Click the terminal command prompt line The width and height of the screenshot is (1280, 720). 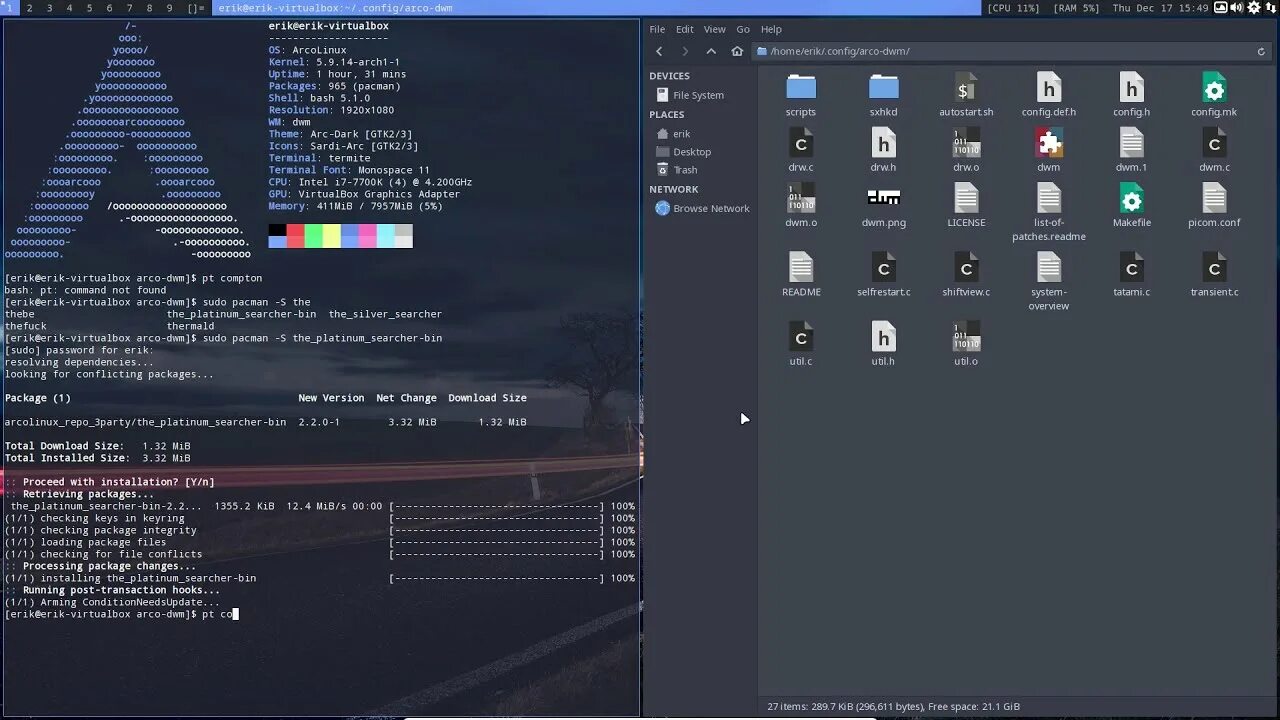[121, 614]
